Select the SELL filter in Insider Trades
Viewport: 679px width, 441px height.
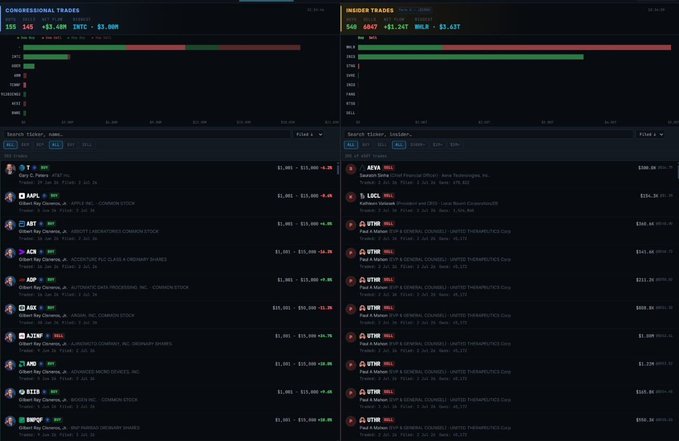tap(382, 145)
